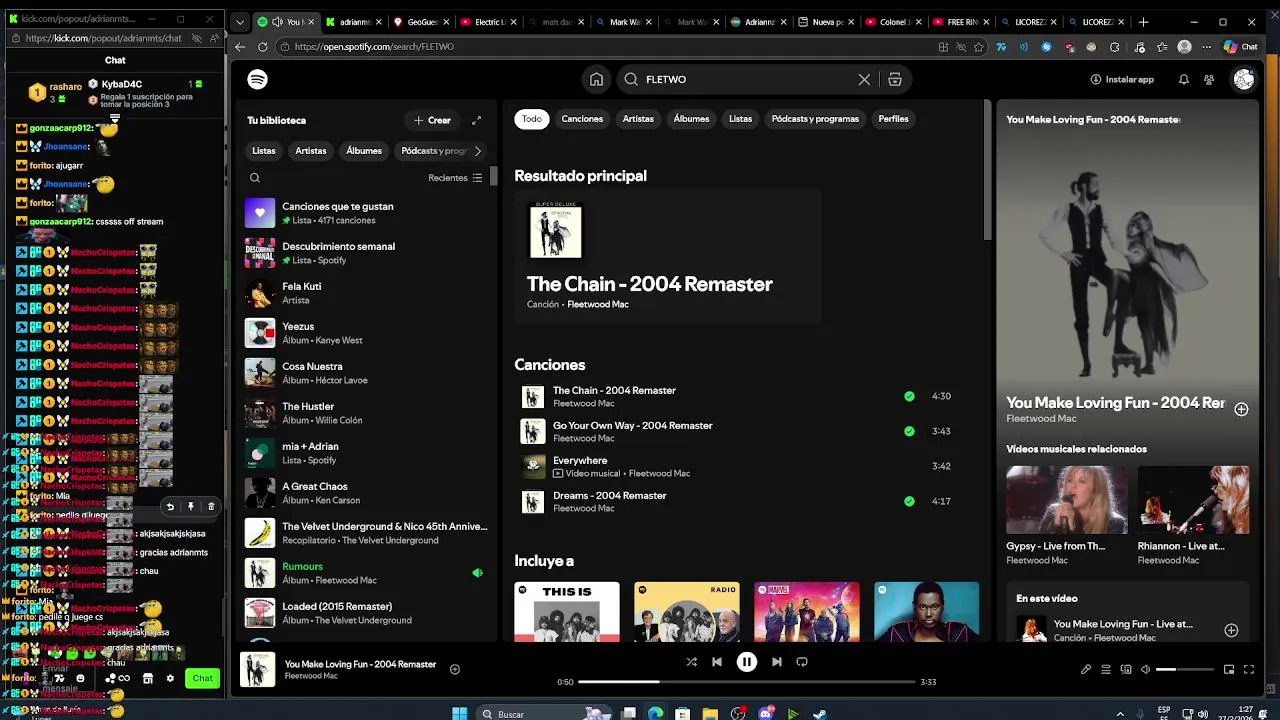Screen dimensions: 1280x720
Task: Adjust the Spotify volume slider
Action: click(x=1185, y=669)
